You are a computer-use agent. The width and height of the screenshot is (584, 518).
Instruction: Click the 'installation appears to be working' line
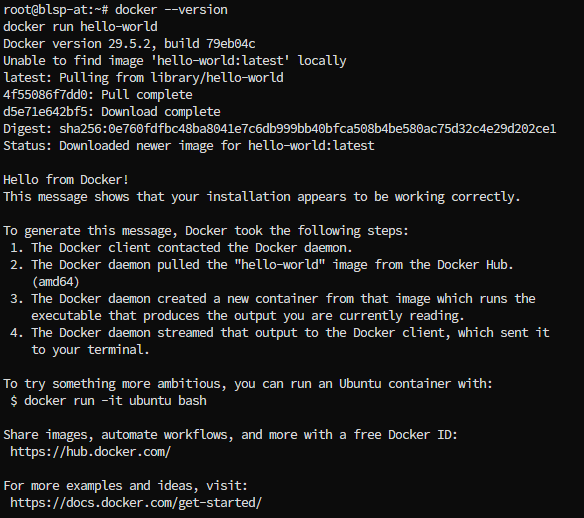(261, 197)
